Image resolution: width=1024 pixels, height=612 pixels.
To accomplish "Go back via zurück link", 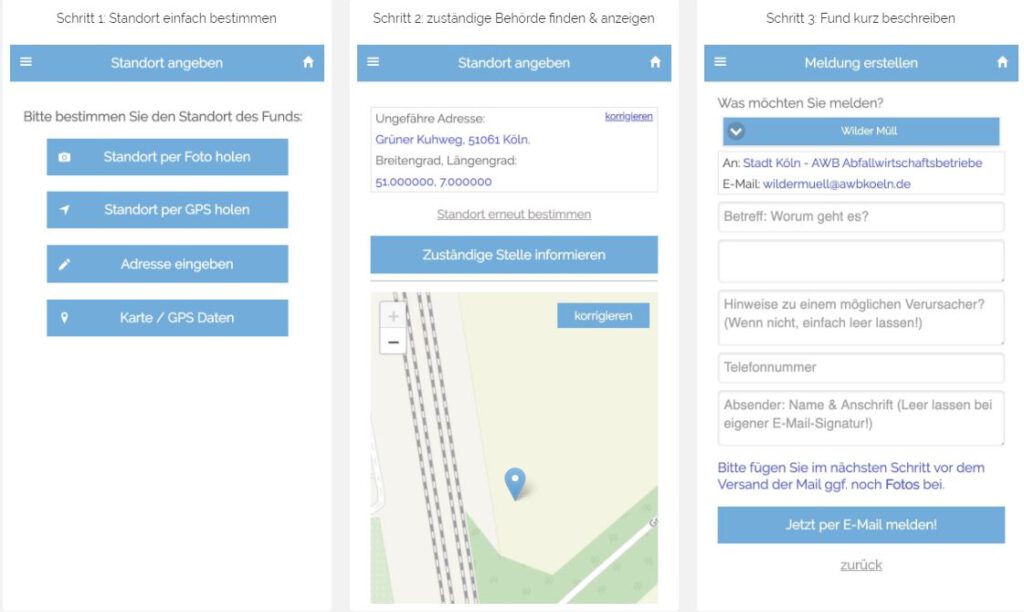I will click(x=860, y=565).
